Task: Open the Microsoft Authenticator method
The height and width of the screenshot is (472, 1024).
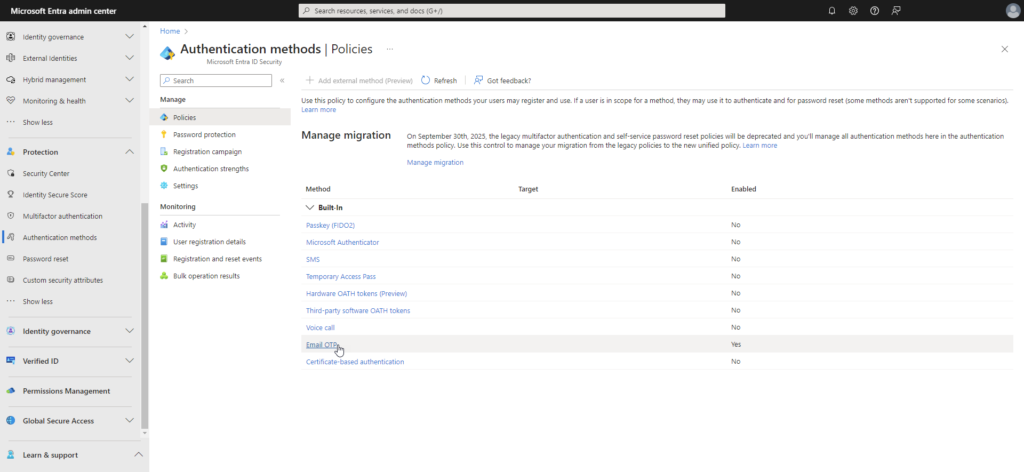Action: [x=342, y=242]
